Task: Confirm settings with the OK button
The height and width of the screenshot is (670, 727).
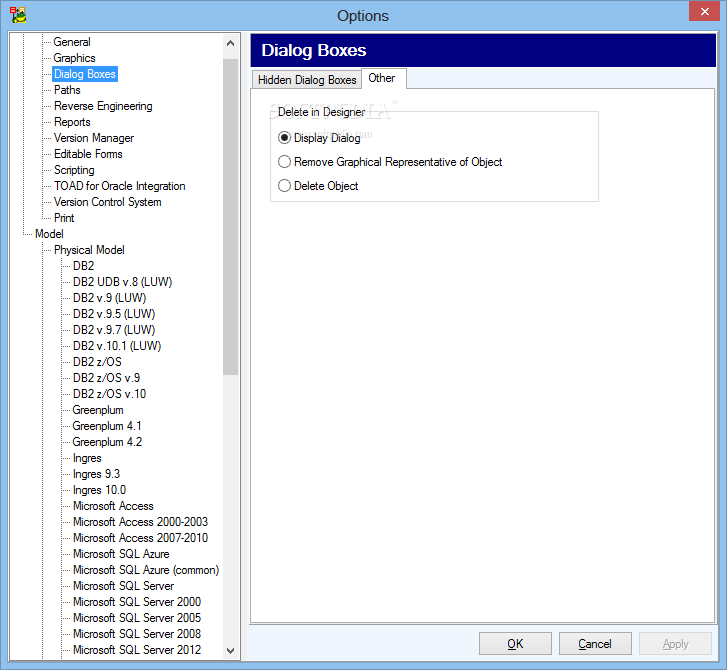Action: [x=515, y=644]
